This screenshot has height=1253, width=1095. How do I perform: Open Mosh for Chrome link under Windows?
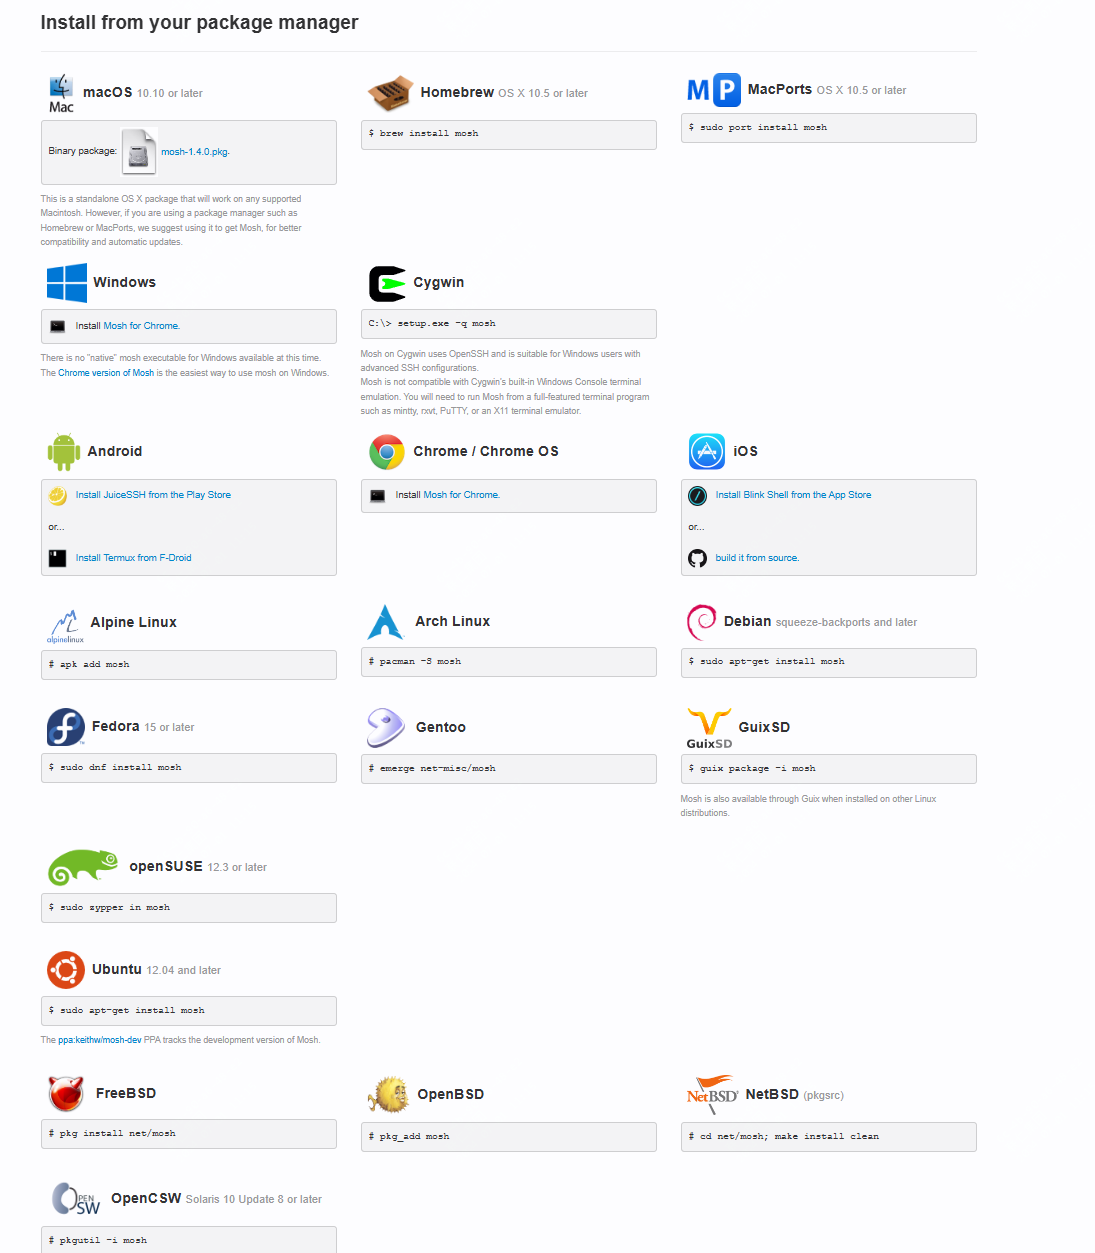coord(141,326)
